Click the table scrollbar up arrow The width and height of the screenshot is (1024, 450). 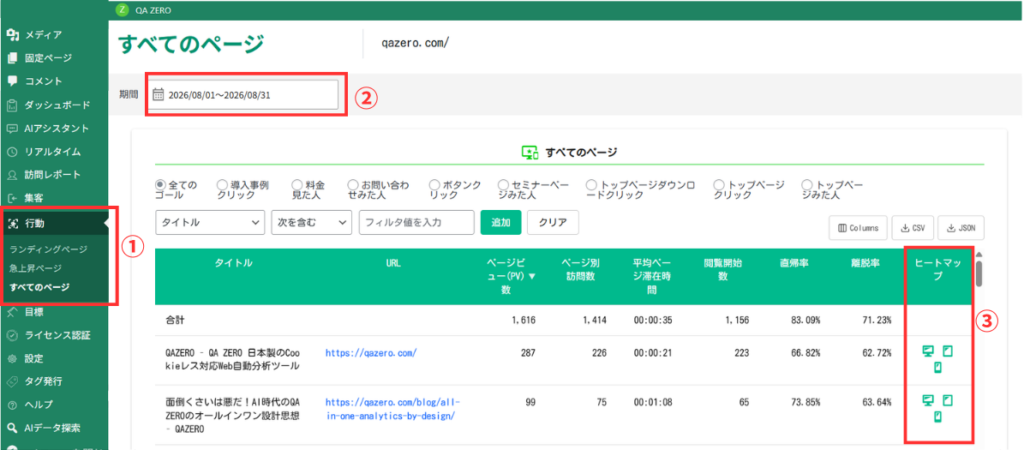click(x=979, y=255)
